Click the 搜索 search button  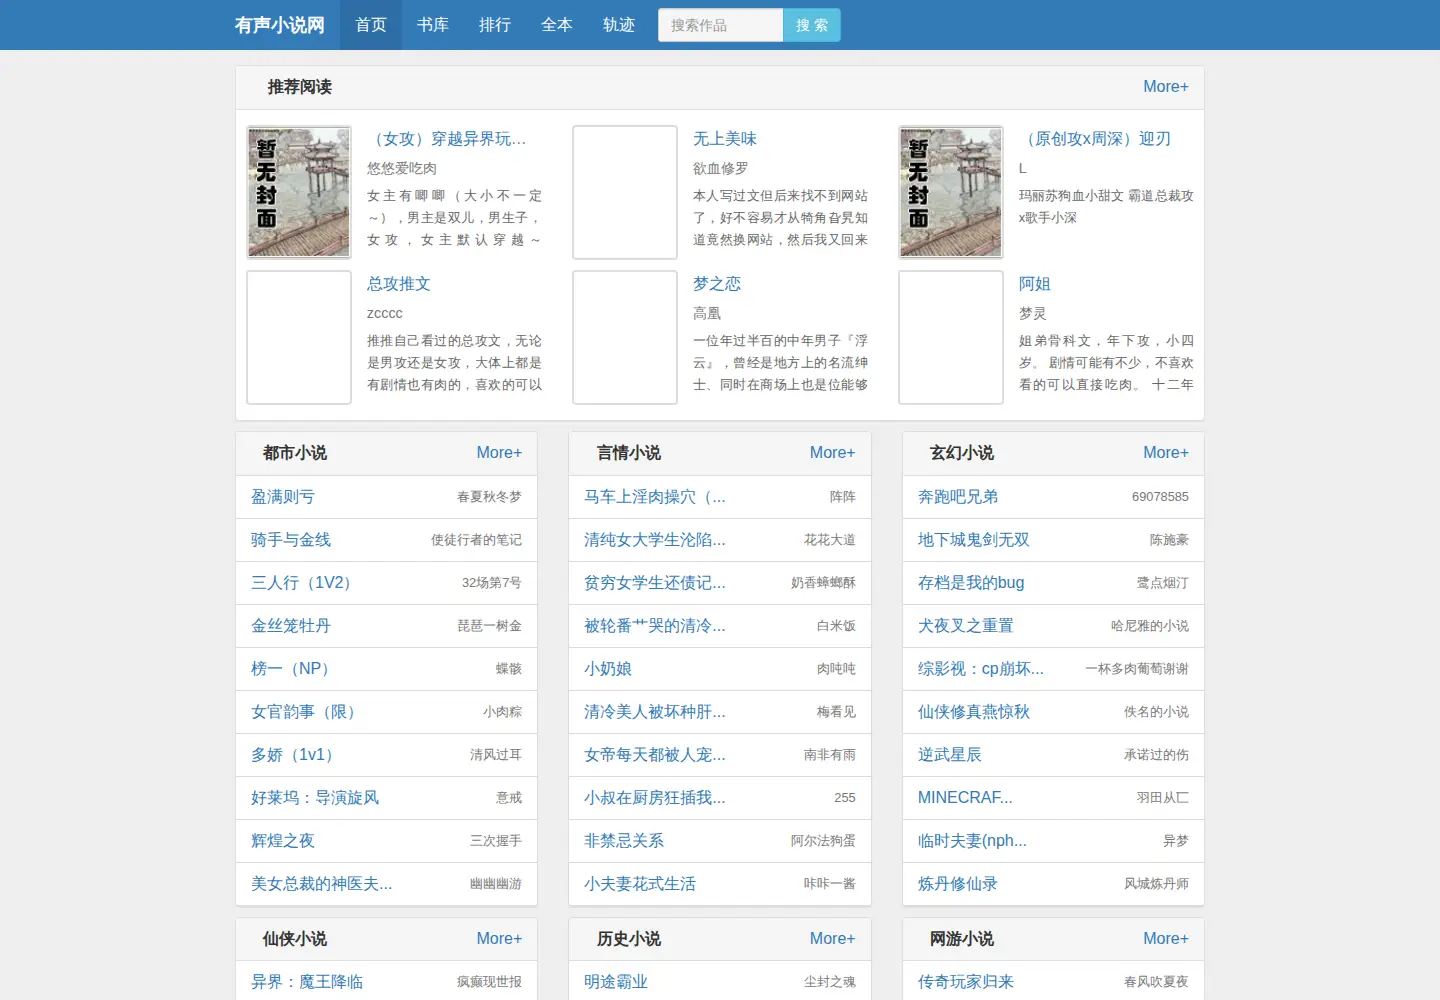812,25
